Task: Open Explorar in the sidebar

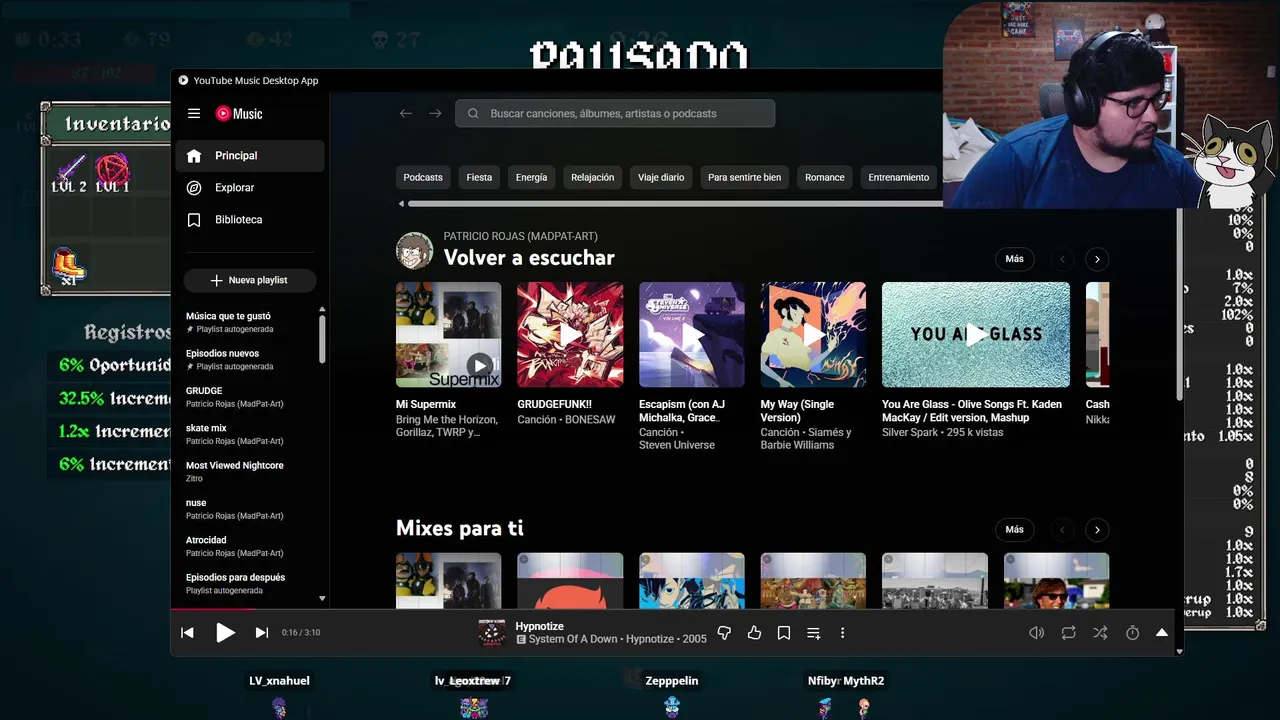Action: point(250,188)
